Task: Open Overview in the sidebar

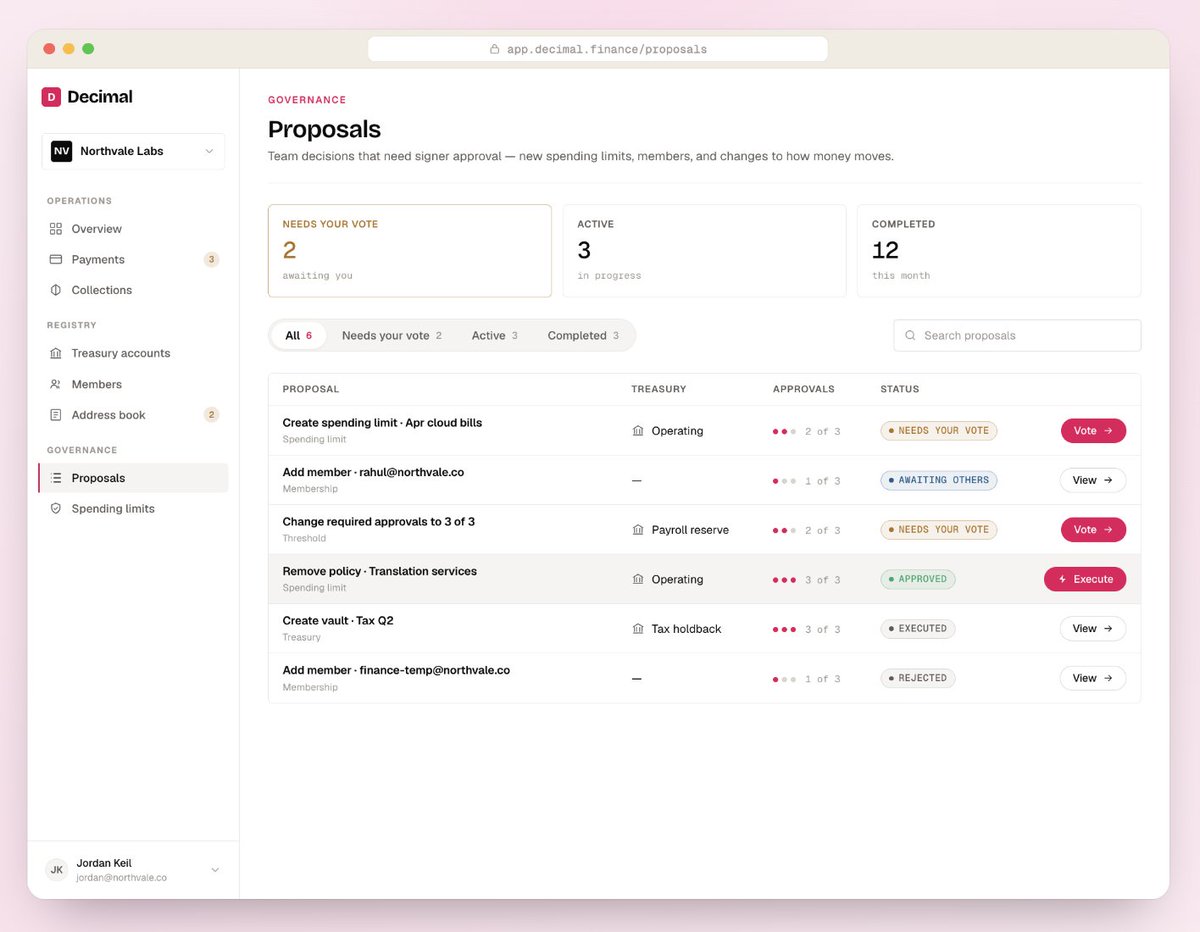Action: (x=133, y=229)
